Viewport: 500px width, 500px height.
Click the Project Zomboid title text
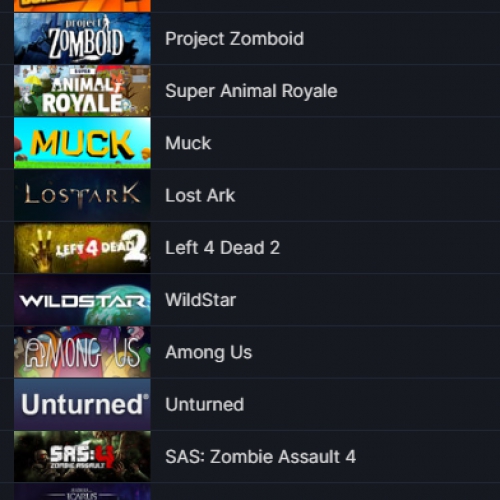click(x=234, y=39)
